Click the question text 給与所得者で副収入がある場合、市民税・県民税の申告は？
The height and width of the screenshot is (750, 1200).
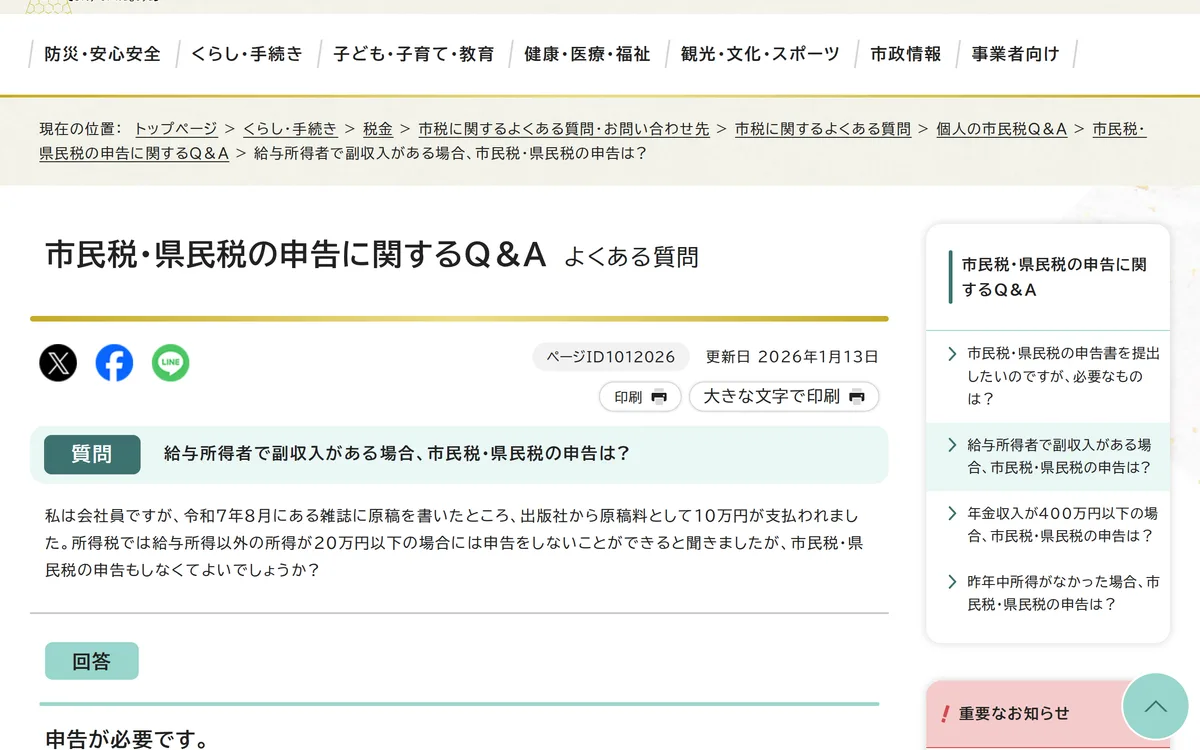click(x=397, y=454)
